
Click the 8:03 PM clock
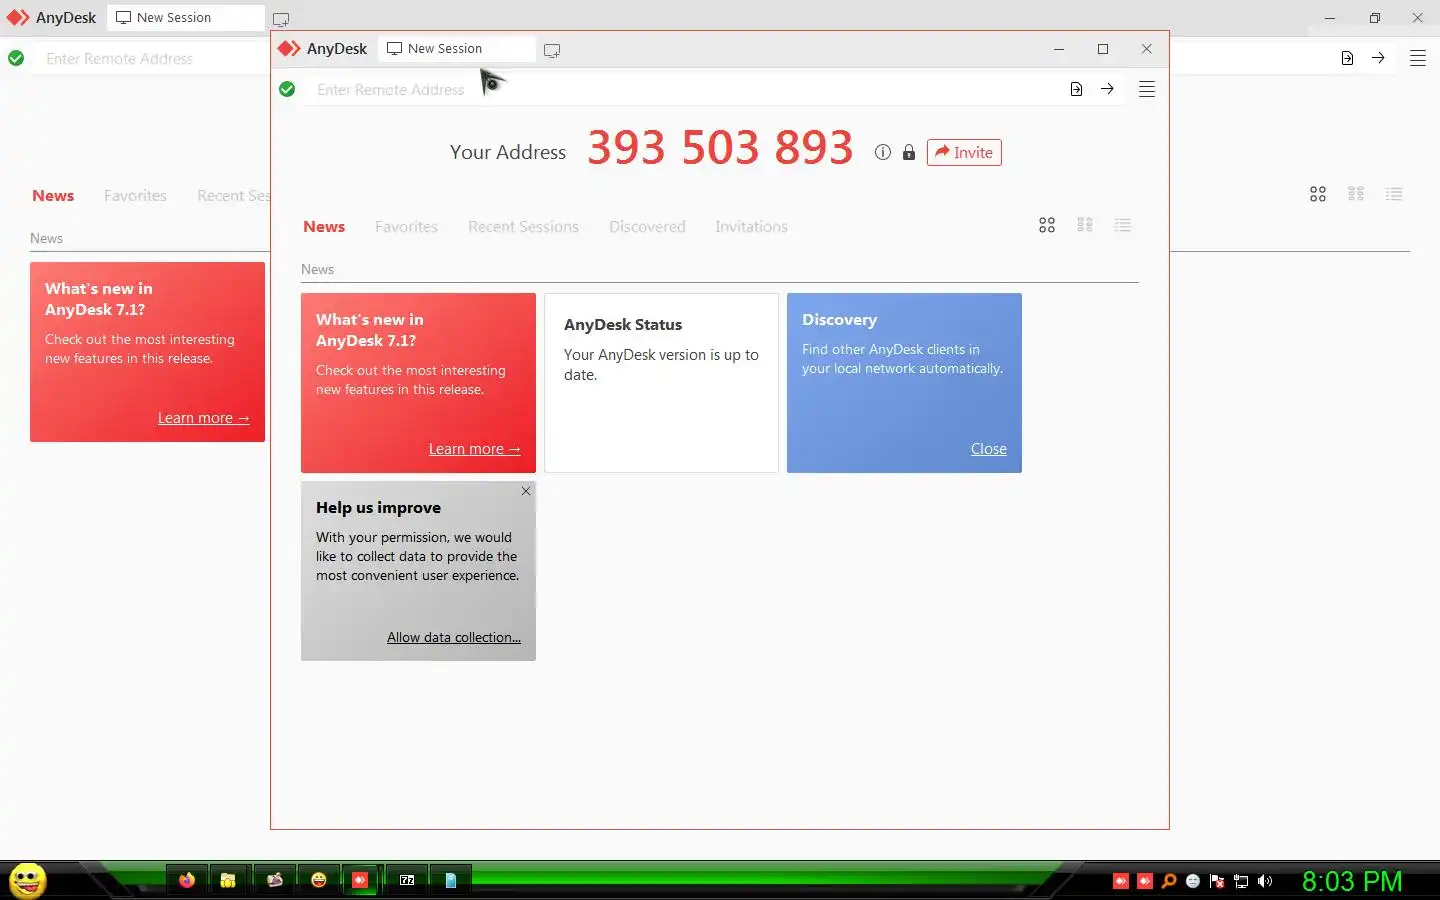[1352, 881]
